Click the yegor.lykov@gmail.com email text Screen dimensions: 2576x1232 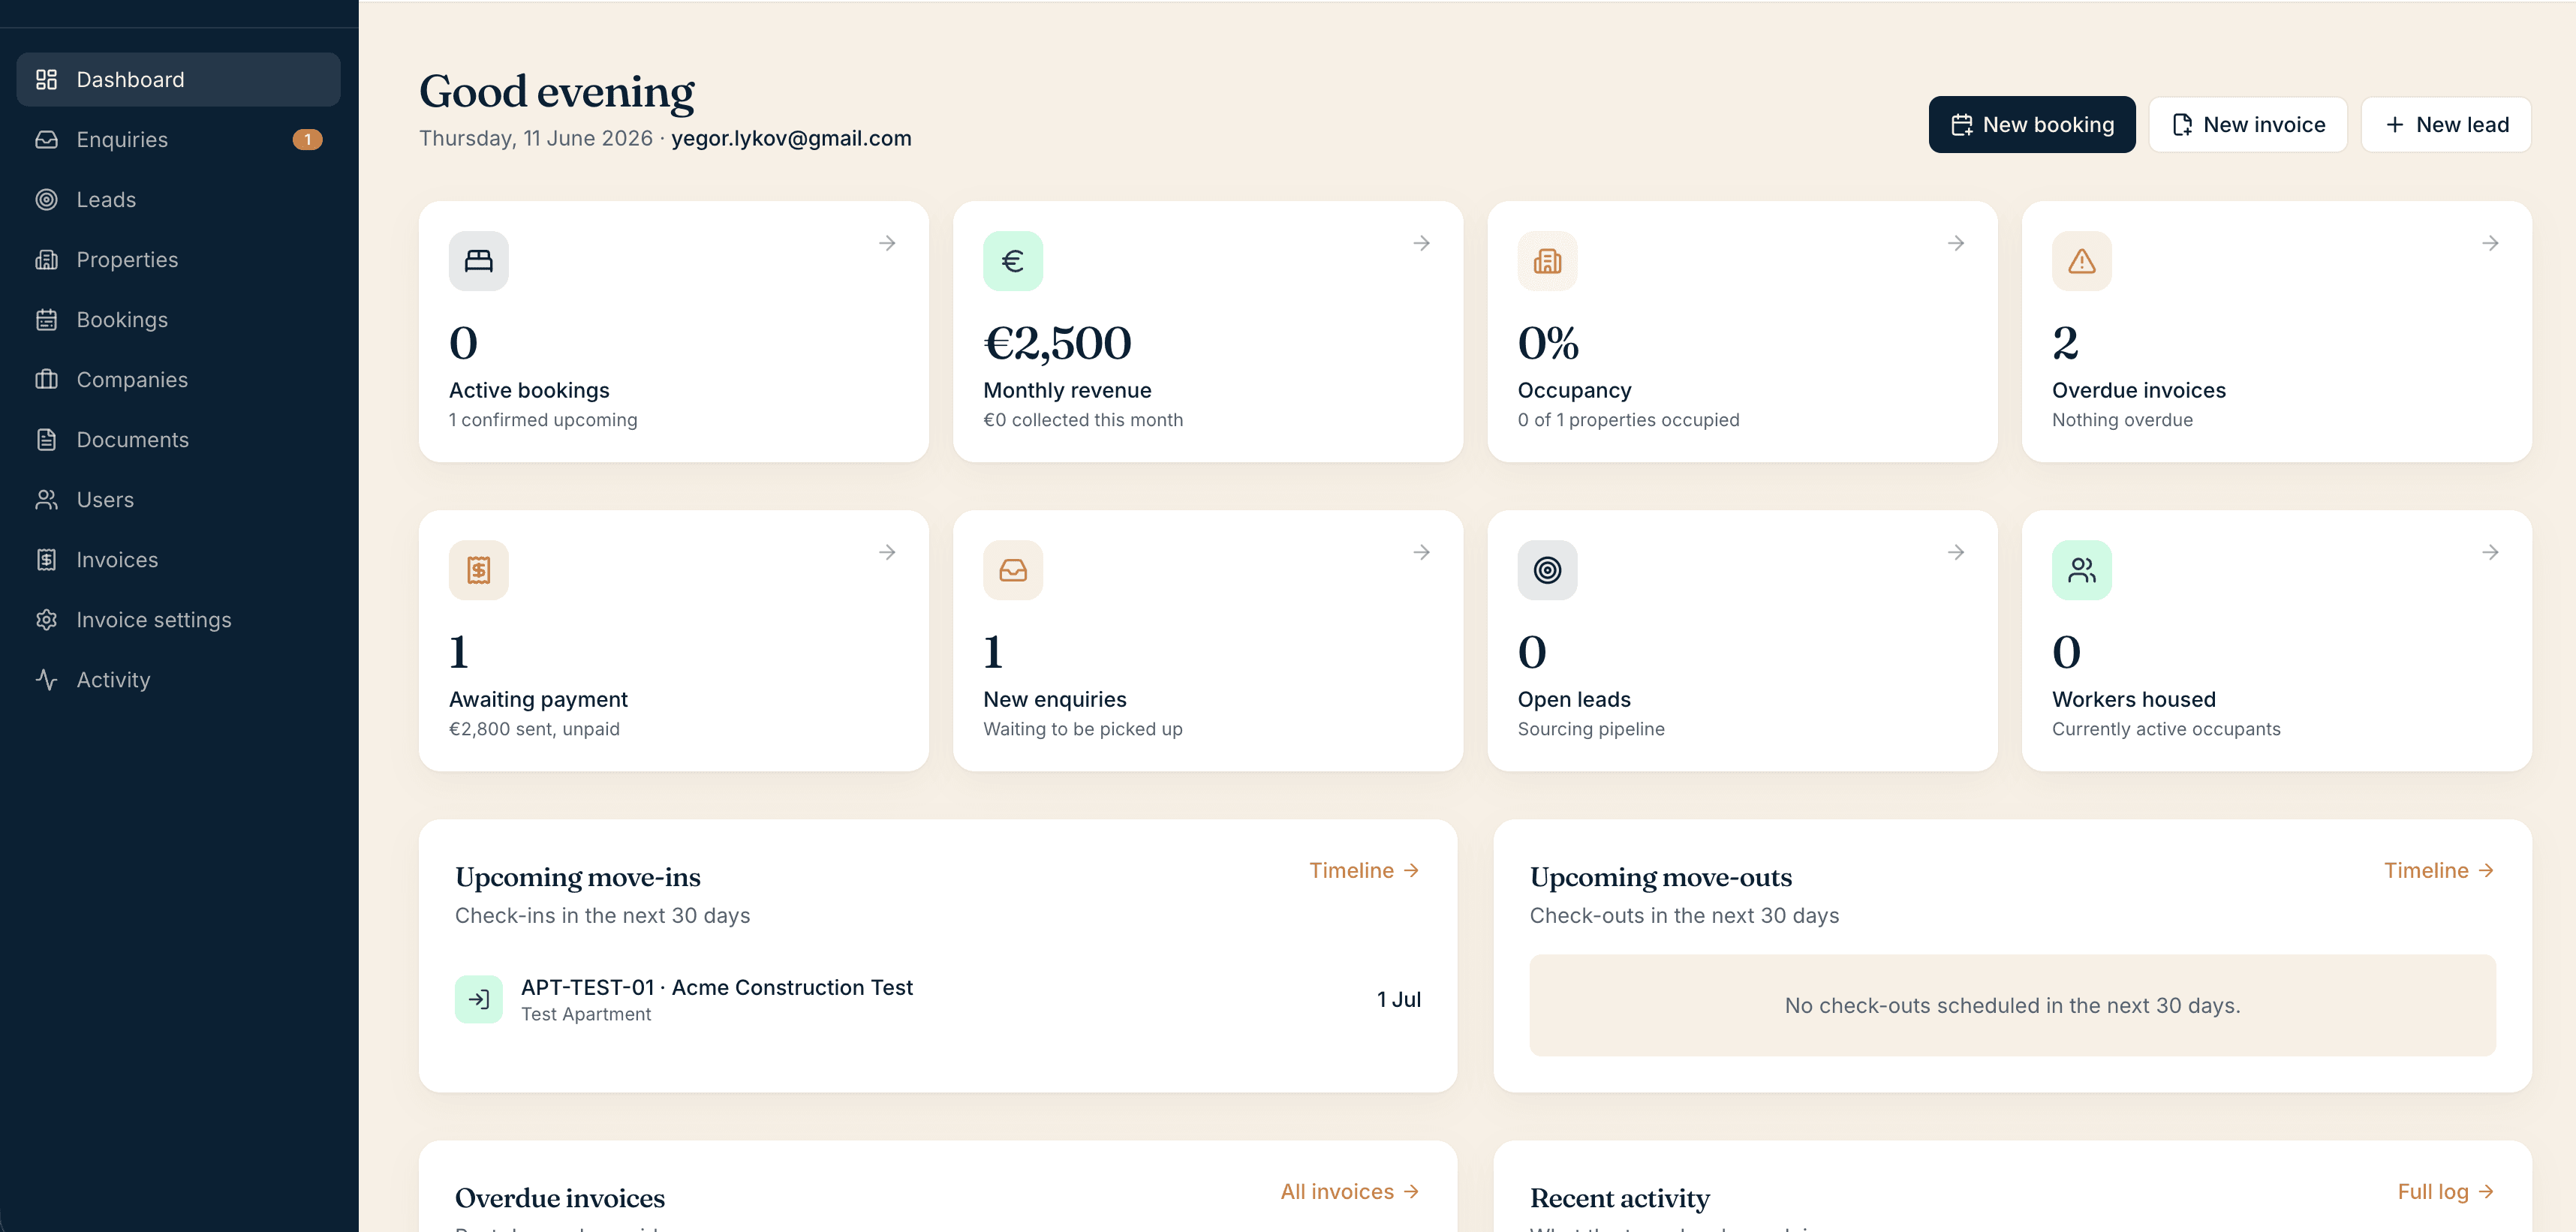pyautogui.click(x=791, y=138)
